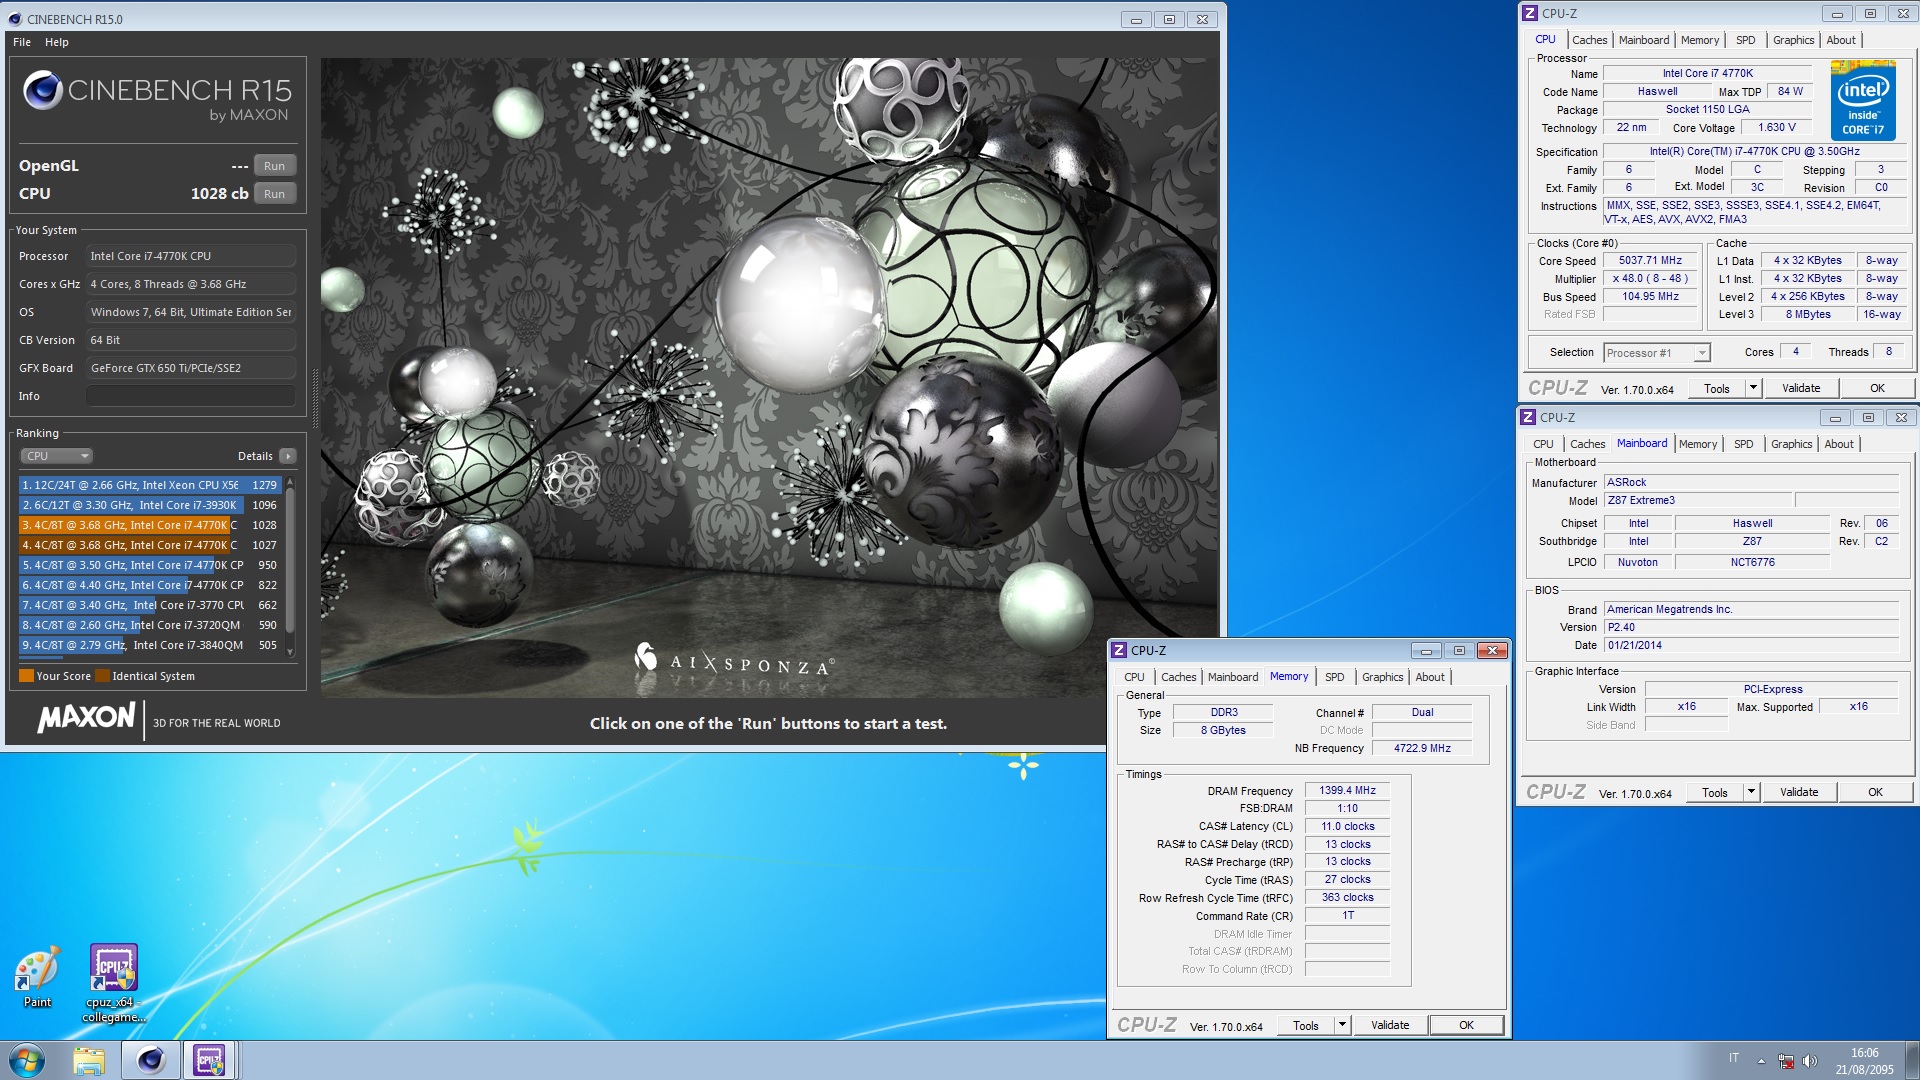
Task: Switch to Cinebench in the taskbar
Action: [151, 1060]
